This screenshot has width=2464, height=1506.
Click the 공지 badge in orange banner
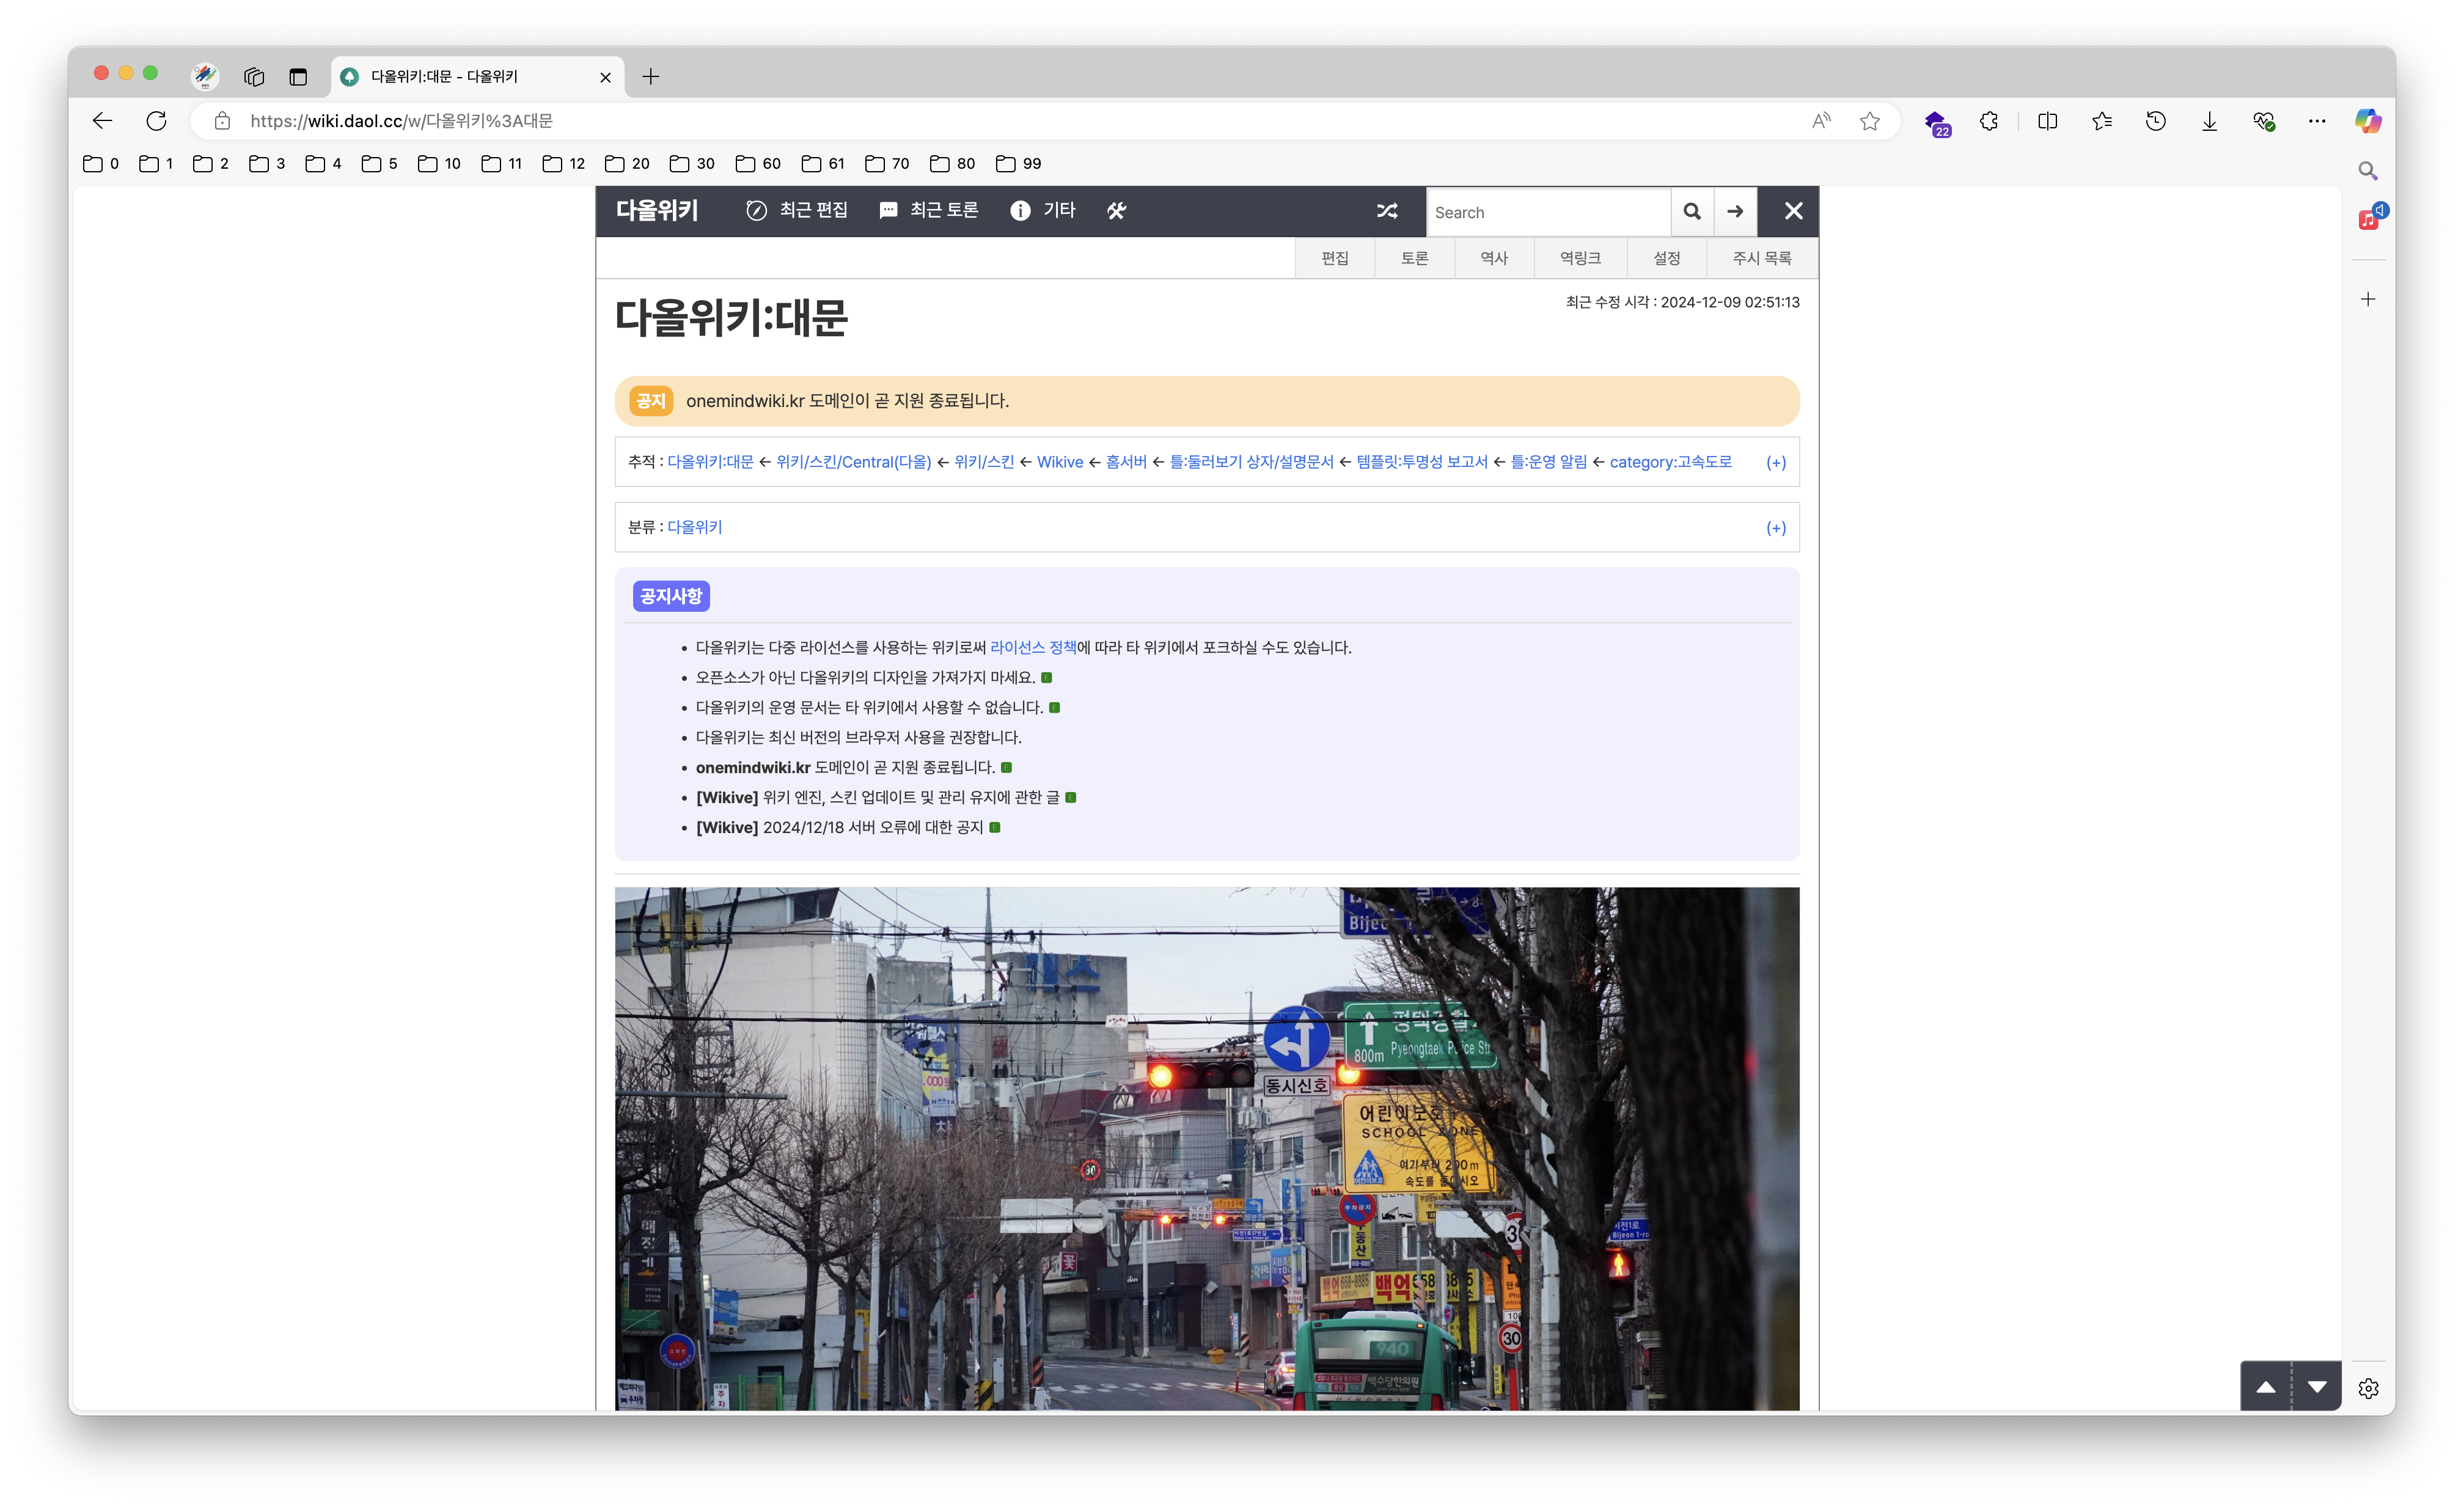click(650, 401)
